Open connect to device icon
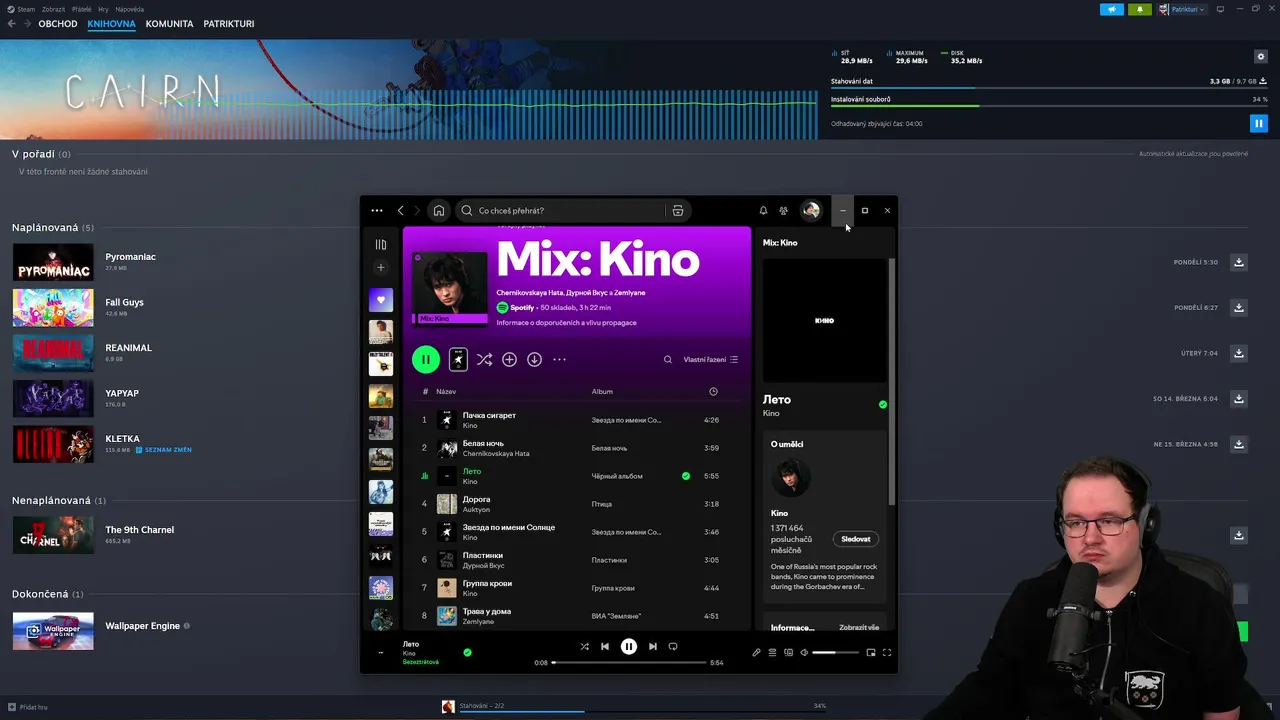Image resolution: width=1280 pixels, height=720 pixels. click(x=788, y=652)
